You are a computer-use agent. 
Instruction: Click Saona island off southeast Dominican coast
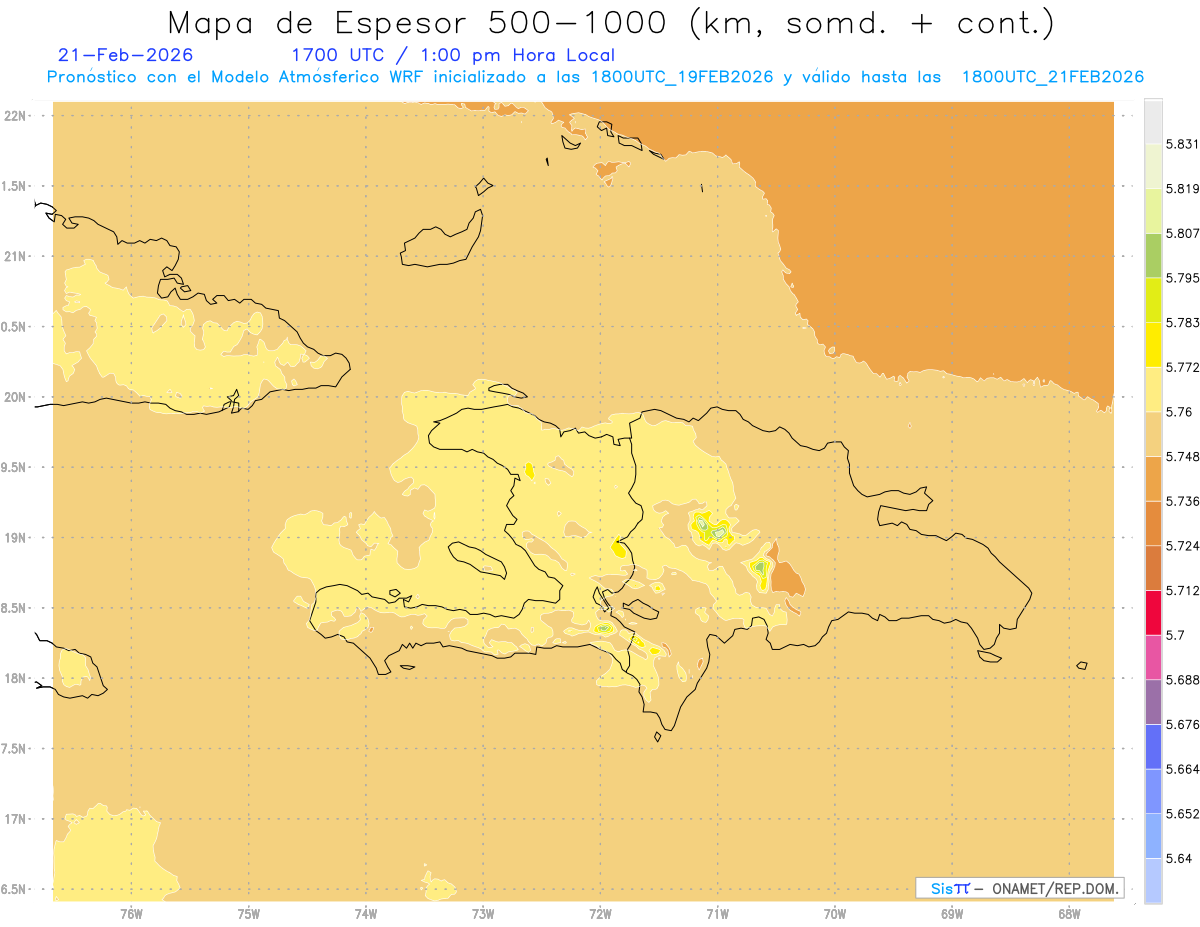(x=990, y=656)
